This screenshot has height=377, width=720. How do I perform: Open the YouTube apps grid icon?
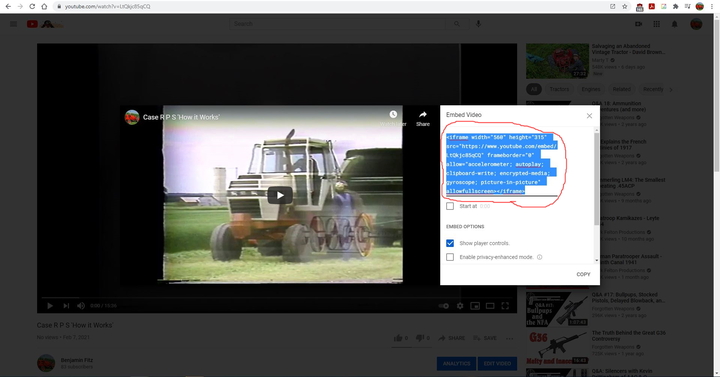(657, 24)
